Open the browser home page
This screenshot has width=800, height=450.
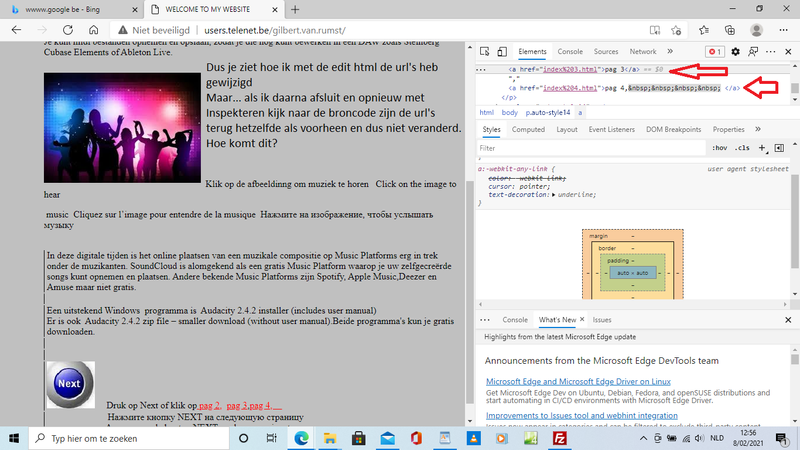[93, 30]
